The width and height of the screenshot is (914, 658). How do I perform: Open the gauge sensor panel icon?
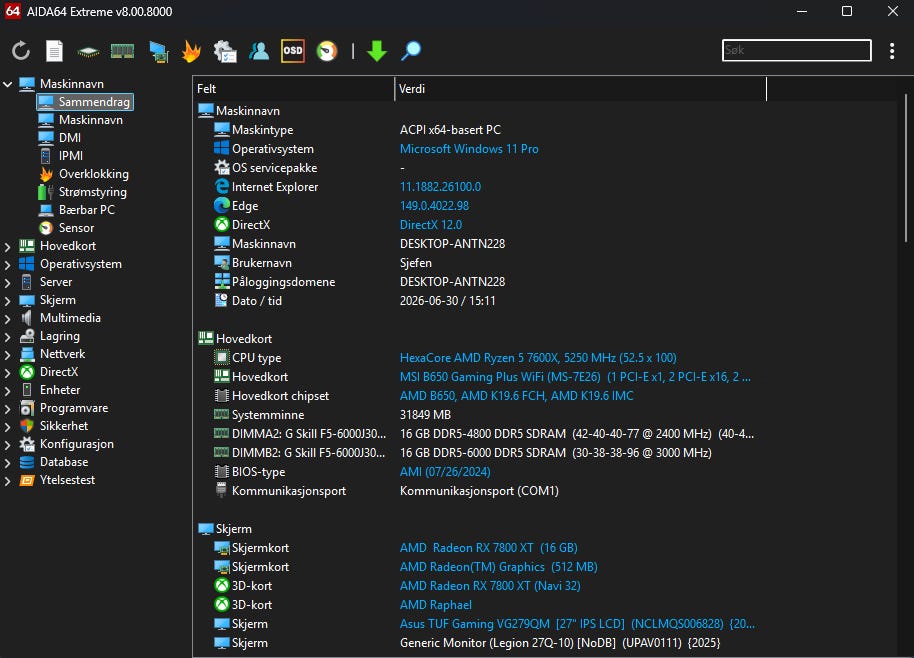pyautogui.click(x=327, y=51)
